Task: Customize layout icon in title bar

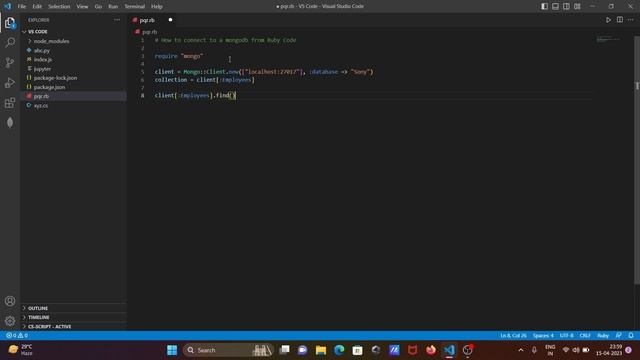Action: click(x=577, y=6)
